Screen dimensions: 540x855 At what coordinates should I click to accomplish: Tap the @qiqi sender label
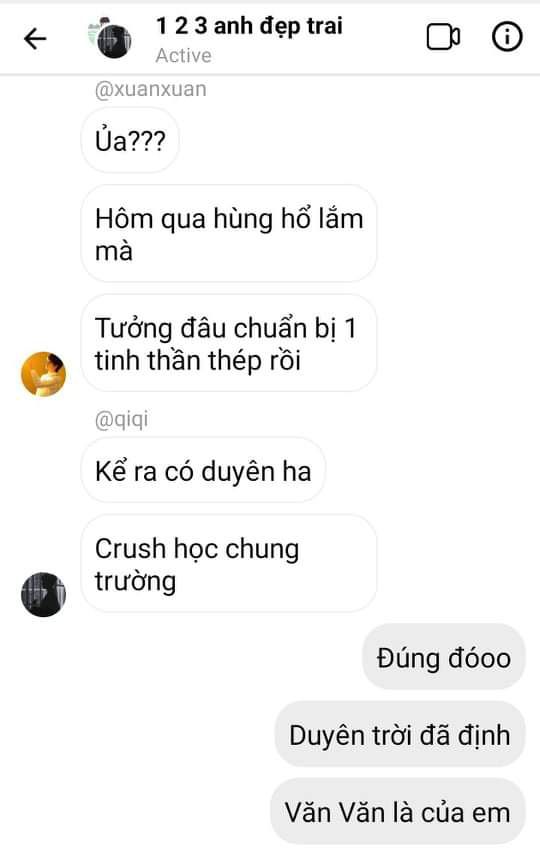(x=121, y=420)
